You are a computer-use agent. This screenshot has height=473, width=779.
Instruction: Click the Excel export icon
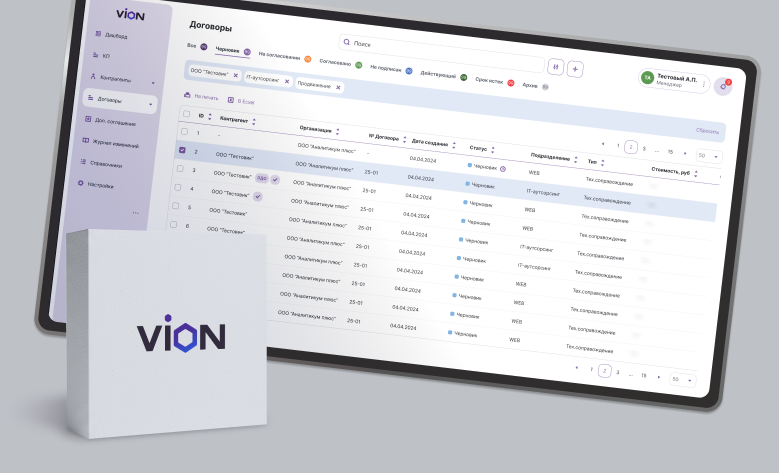(231, 100)
